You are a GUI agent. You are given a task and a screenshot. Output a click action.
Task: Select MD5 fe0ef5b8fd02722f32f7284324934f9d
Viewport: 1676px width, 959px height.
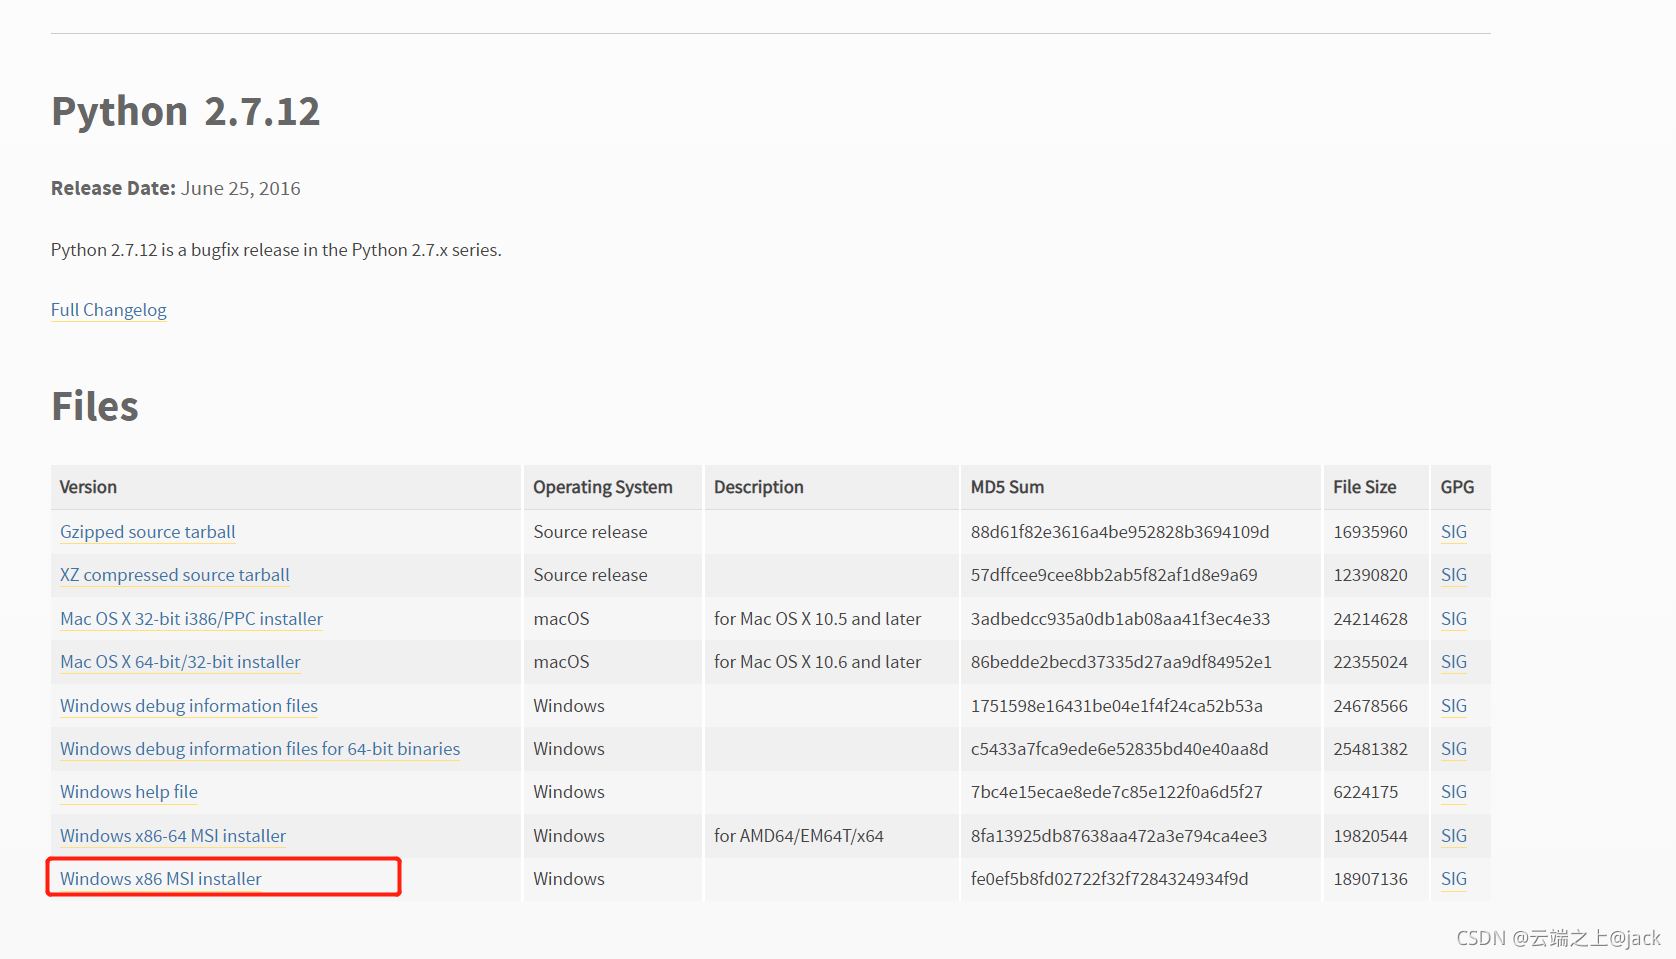pos(1109,879)
